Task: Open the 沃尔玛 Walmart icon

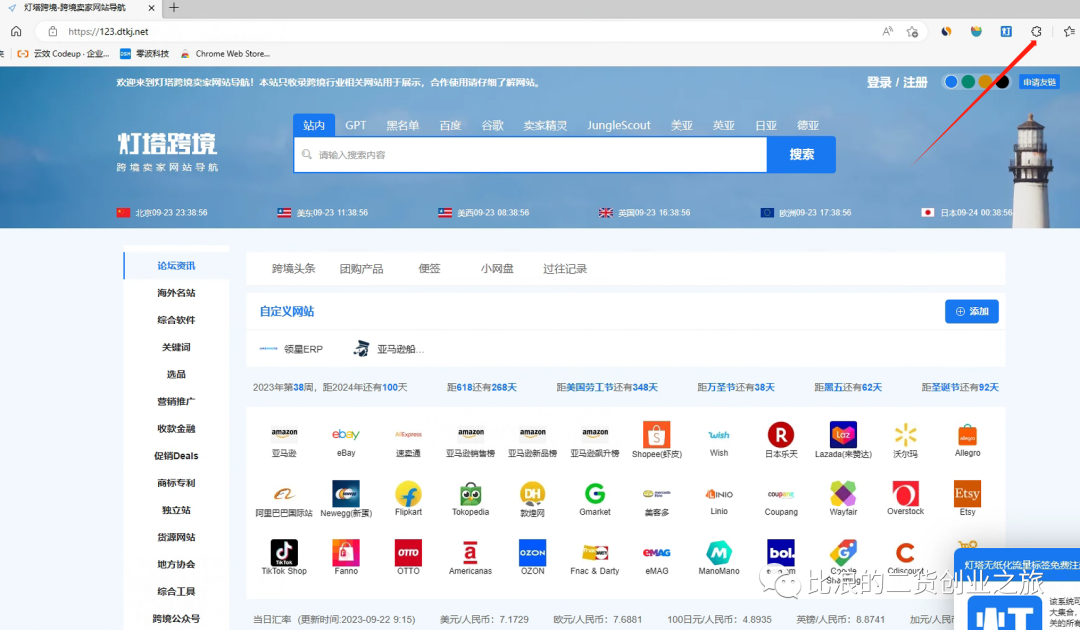Action: 905,434
